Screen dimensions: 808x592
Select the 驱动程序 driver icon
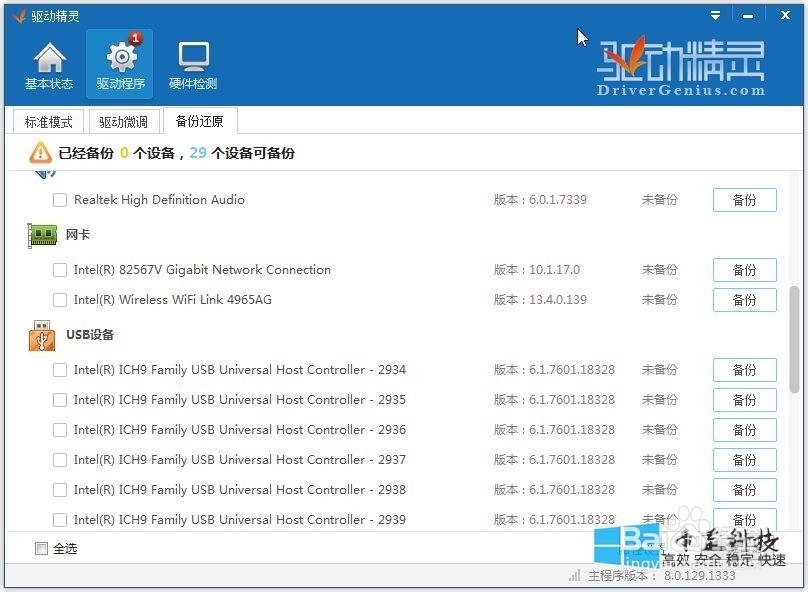[x=120, y=60]
